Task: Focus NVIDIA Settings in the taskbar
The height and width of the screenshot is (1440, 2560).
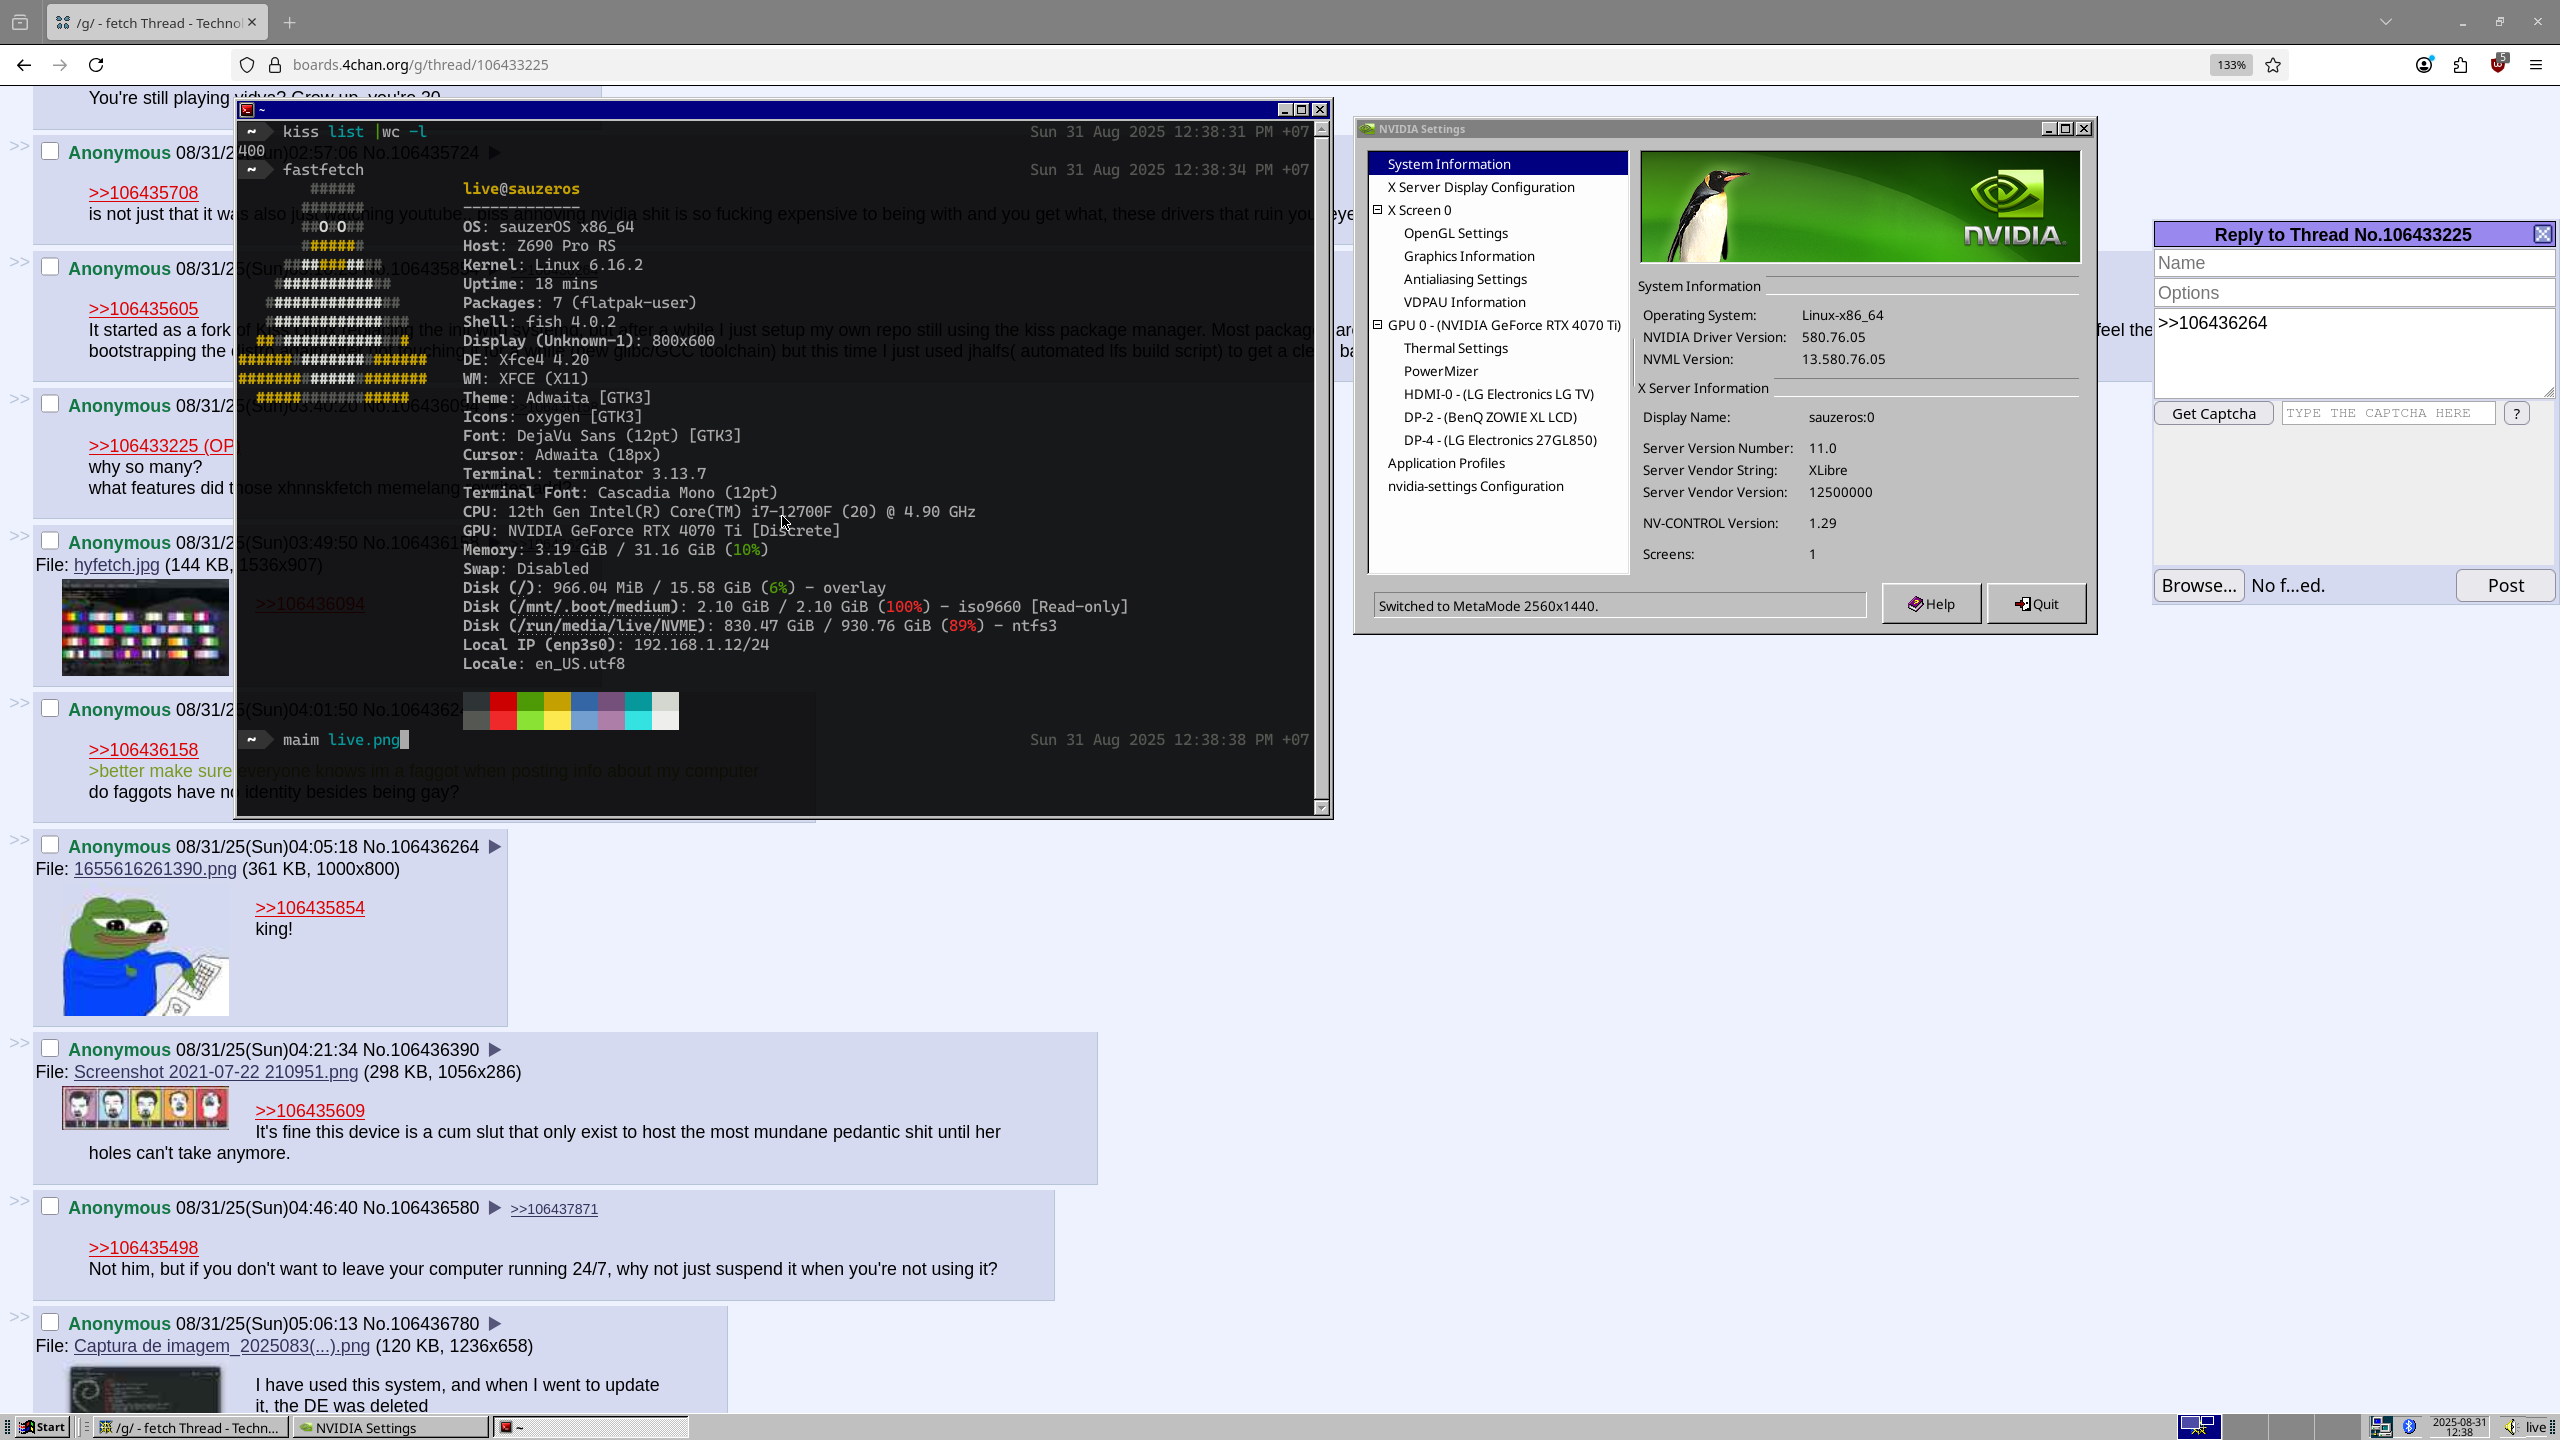Action: pyautogui.click(x=391, y=1428)
